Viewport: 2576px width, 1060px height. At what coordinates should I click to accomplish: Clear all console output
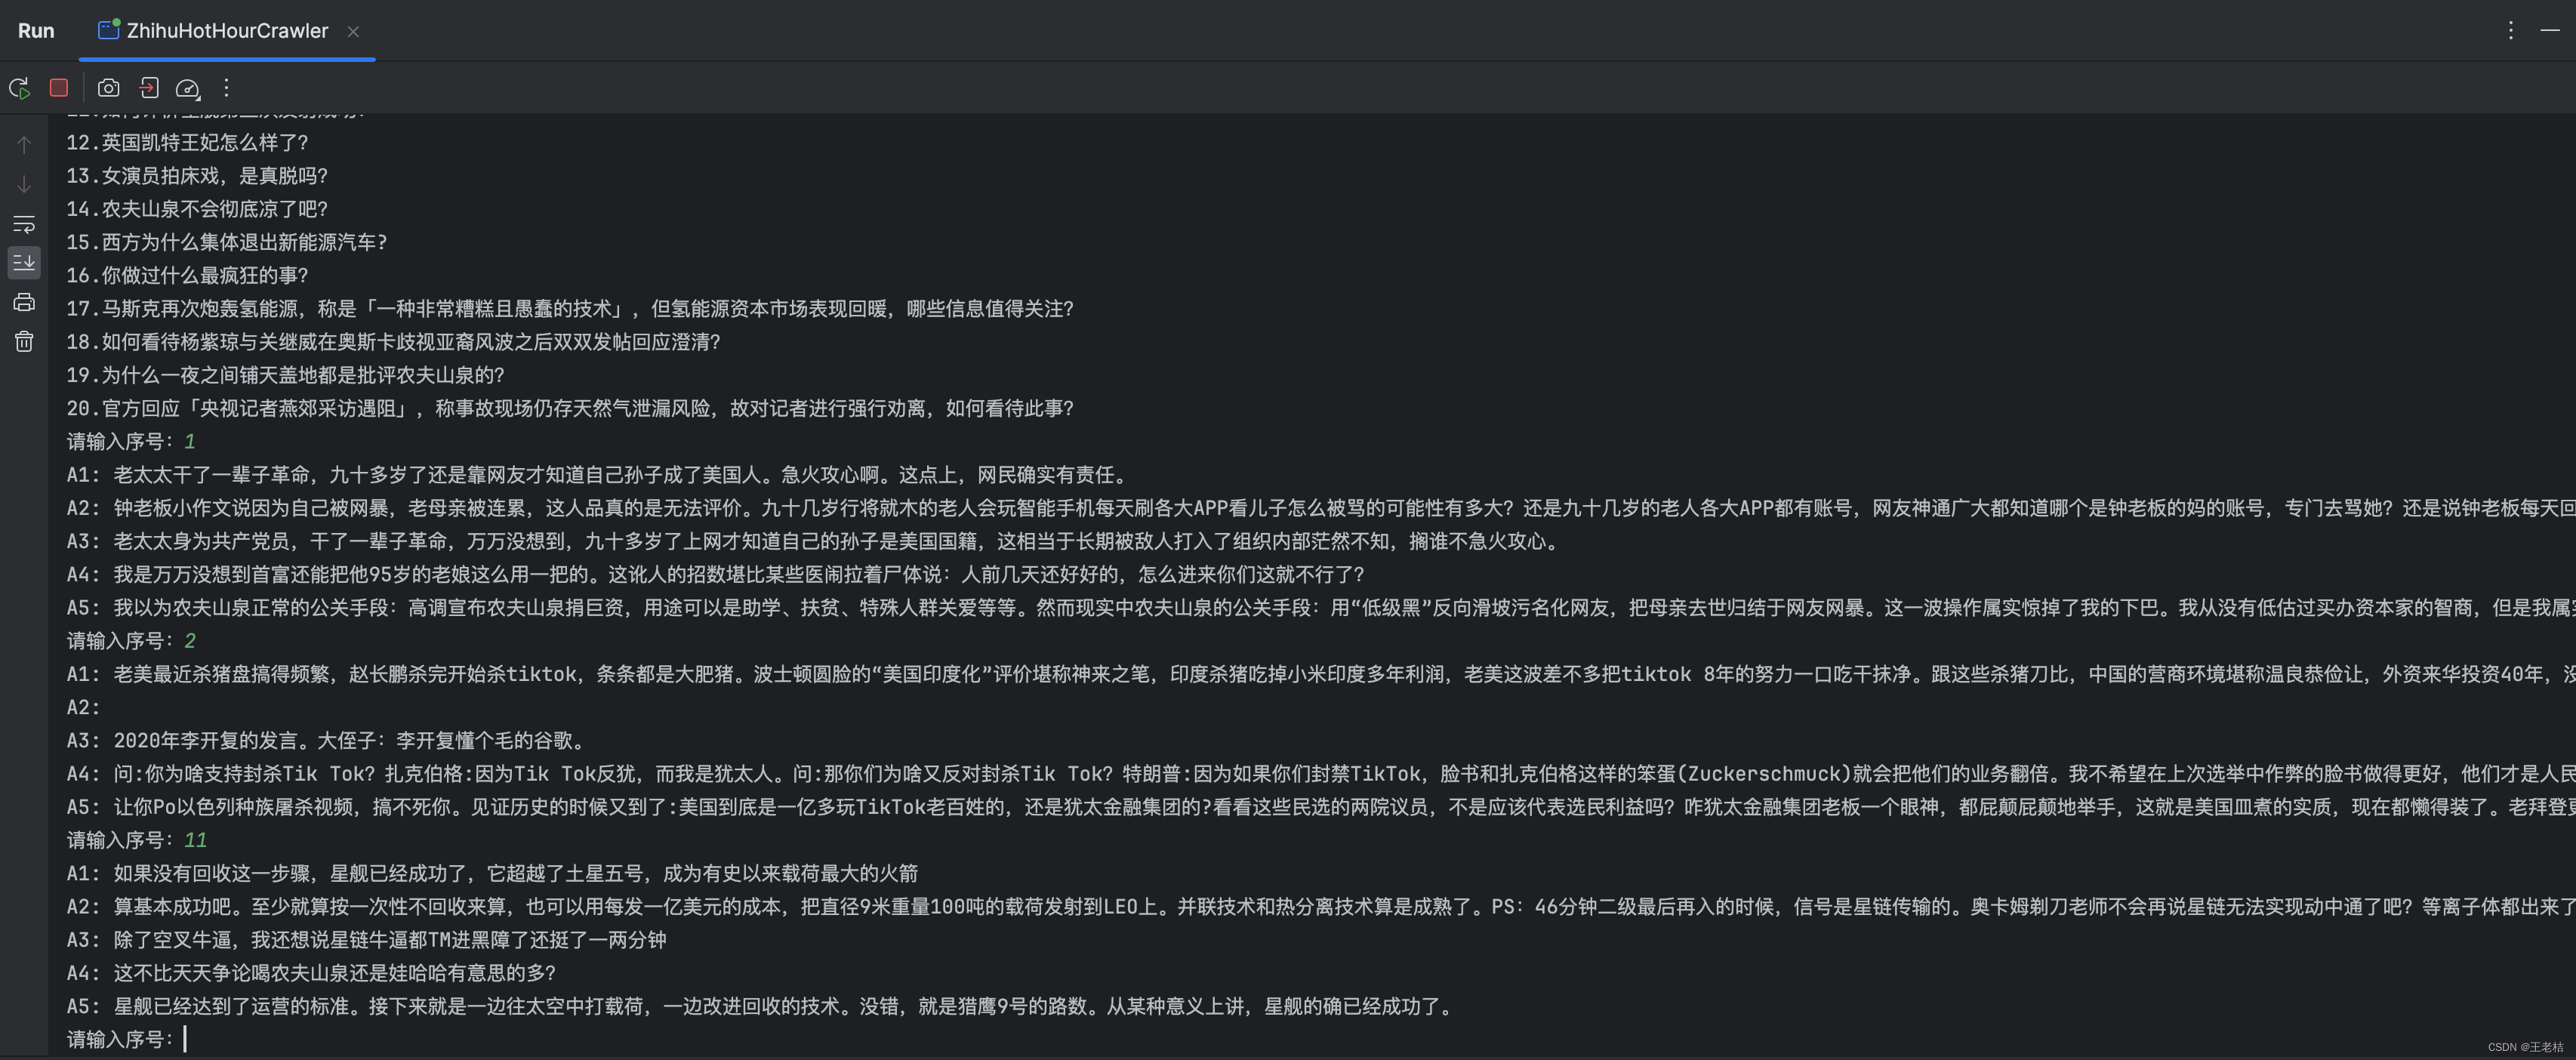click(x=24, y=342)
